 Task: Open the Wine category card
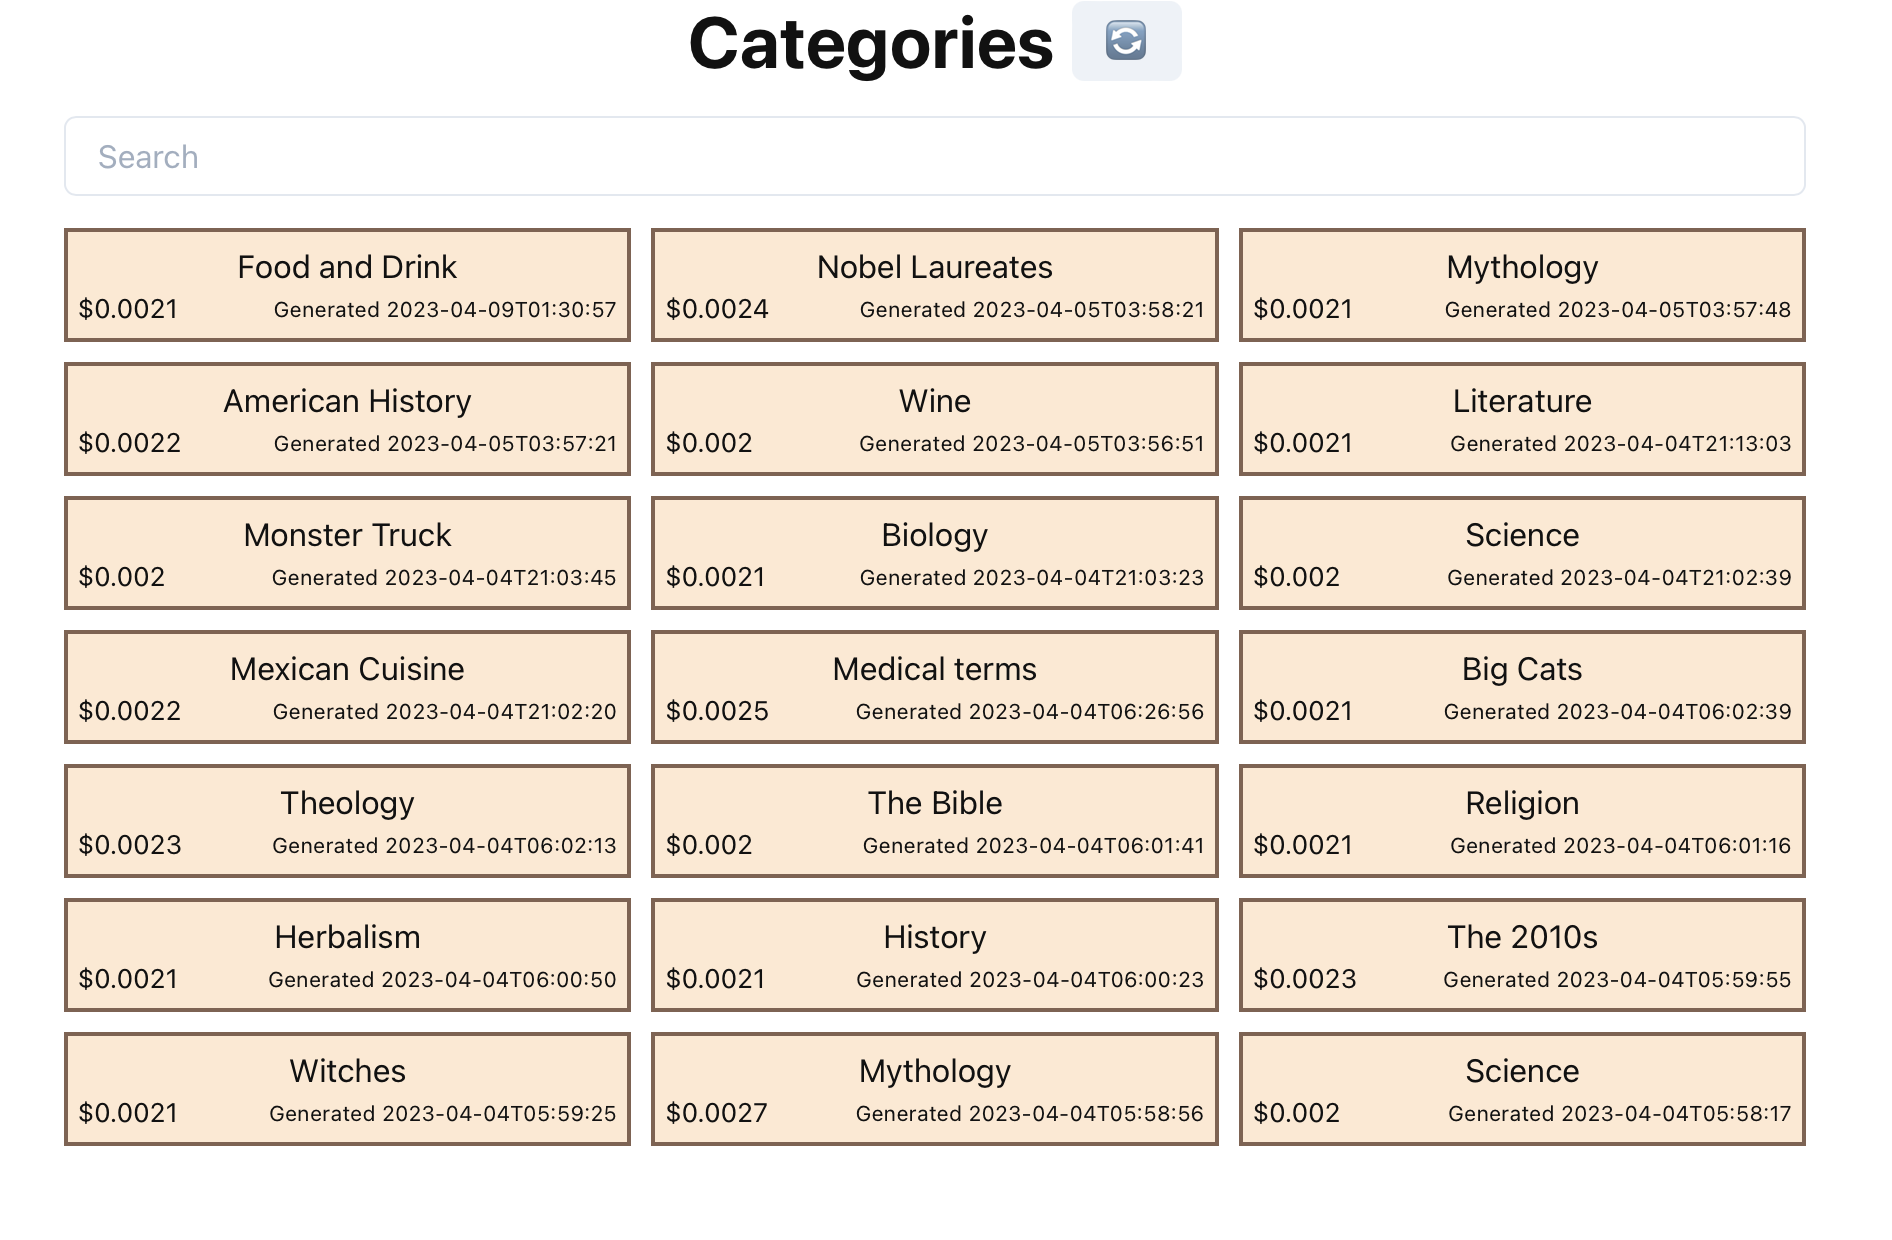pos(934,419)
